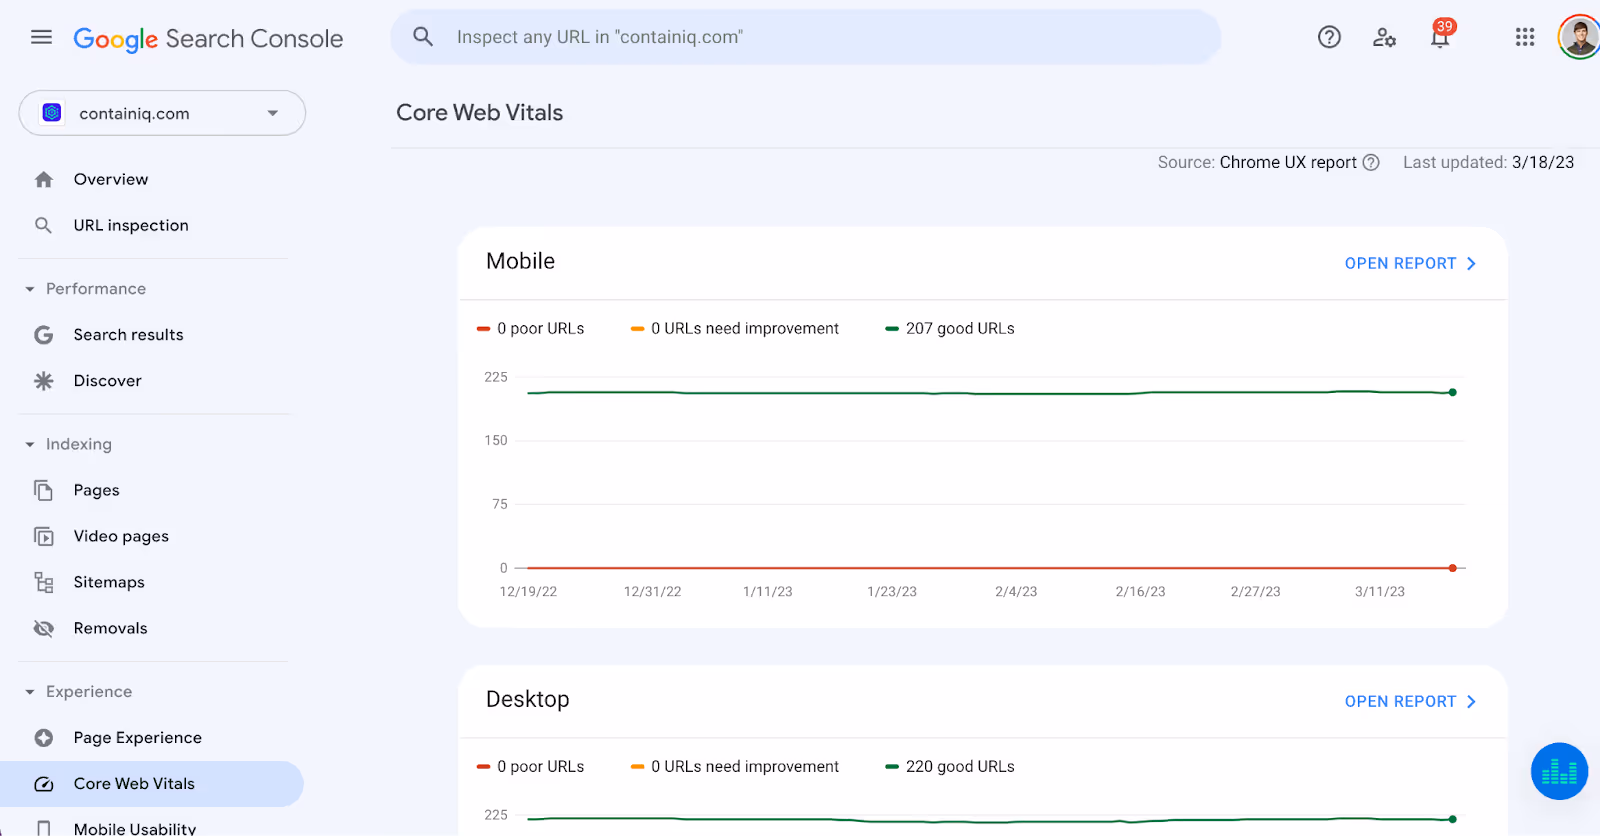Focus the Inspect any URL search field
Screen dimensions: 1600x836
(806, 37)
